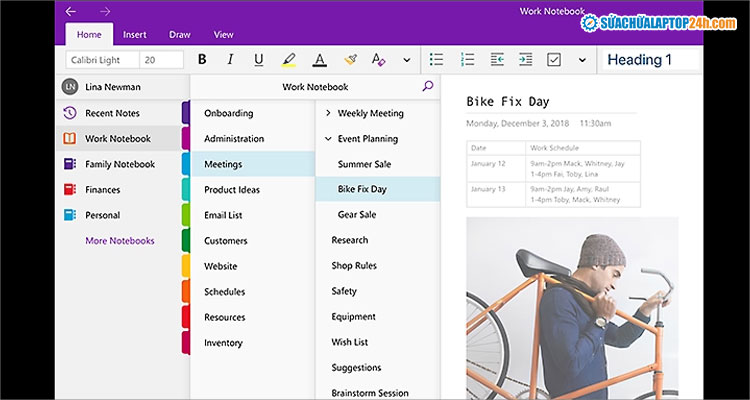Toggle Italic formatting
The width and height of the screenshot is (750, 400).
click(231, 60)
